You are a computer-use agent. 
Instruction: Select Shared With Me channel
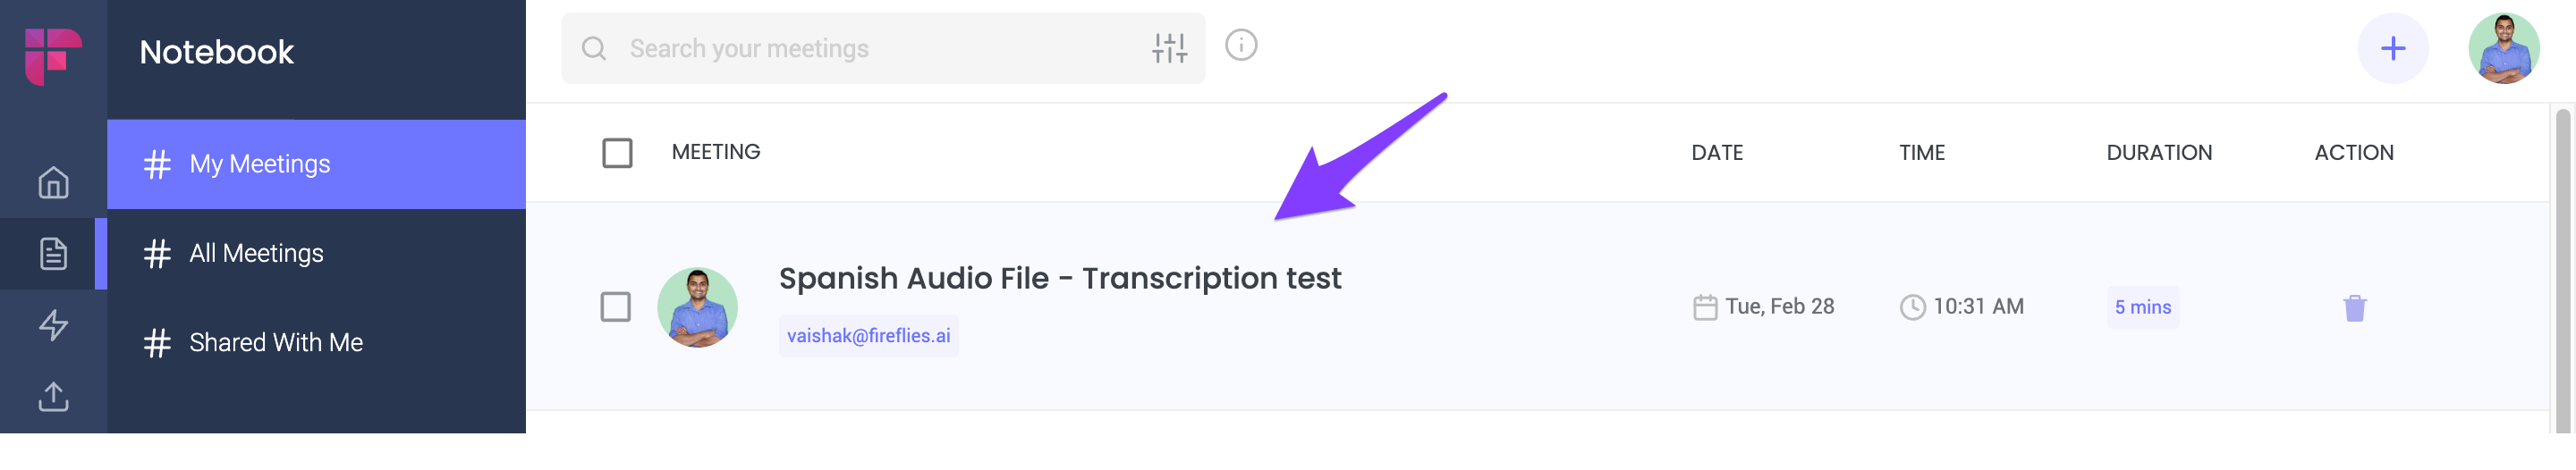316,343
